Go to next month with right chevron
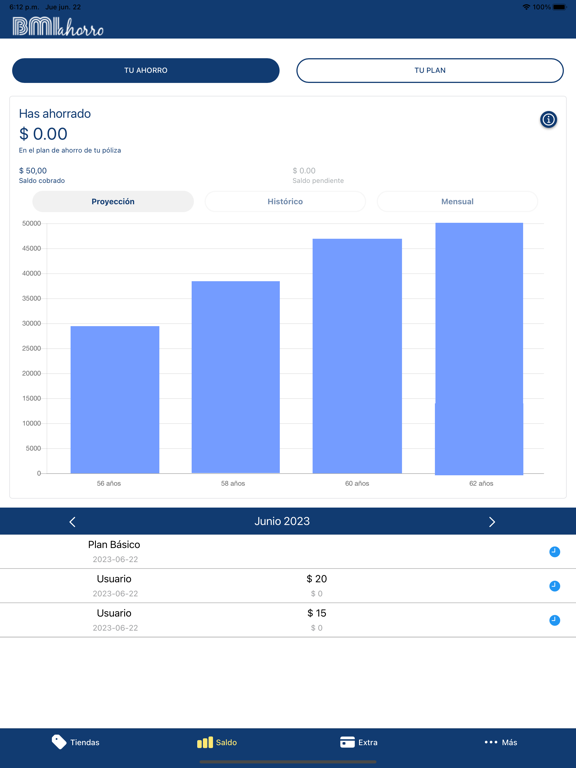The height and width of the screenshot is (768, 576). click(492, 522)
